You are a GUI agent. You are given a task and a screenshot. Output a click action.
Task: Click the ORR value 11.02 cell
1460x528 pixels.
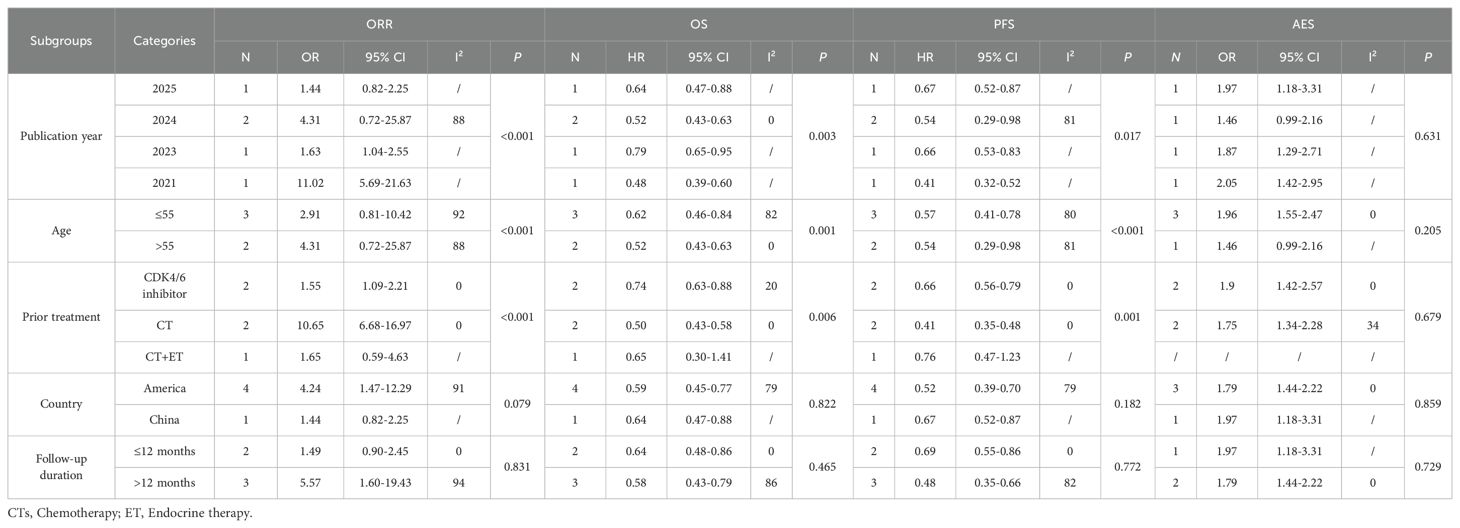307,181
